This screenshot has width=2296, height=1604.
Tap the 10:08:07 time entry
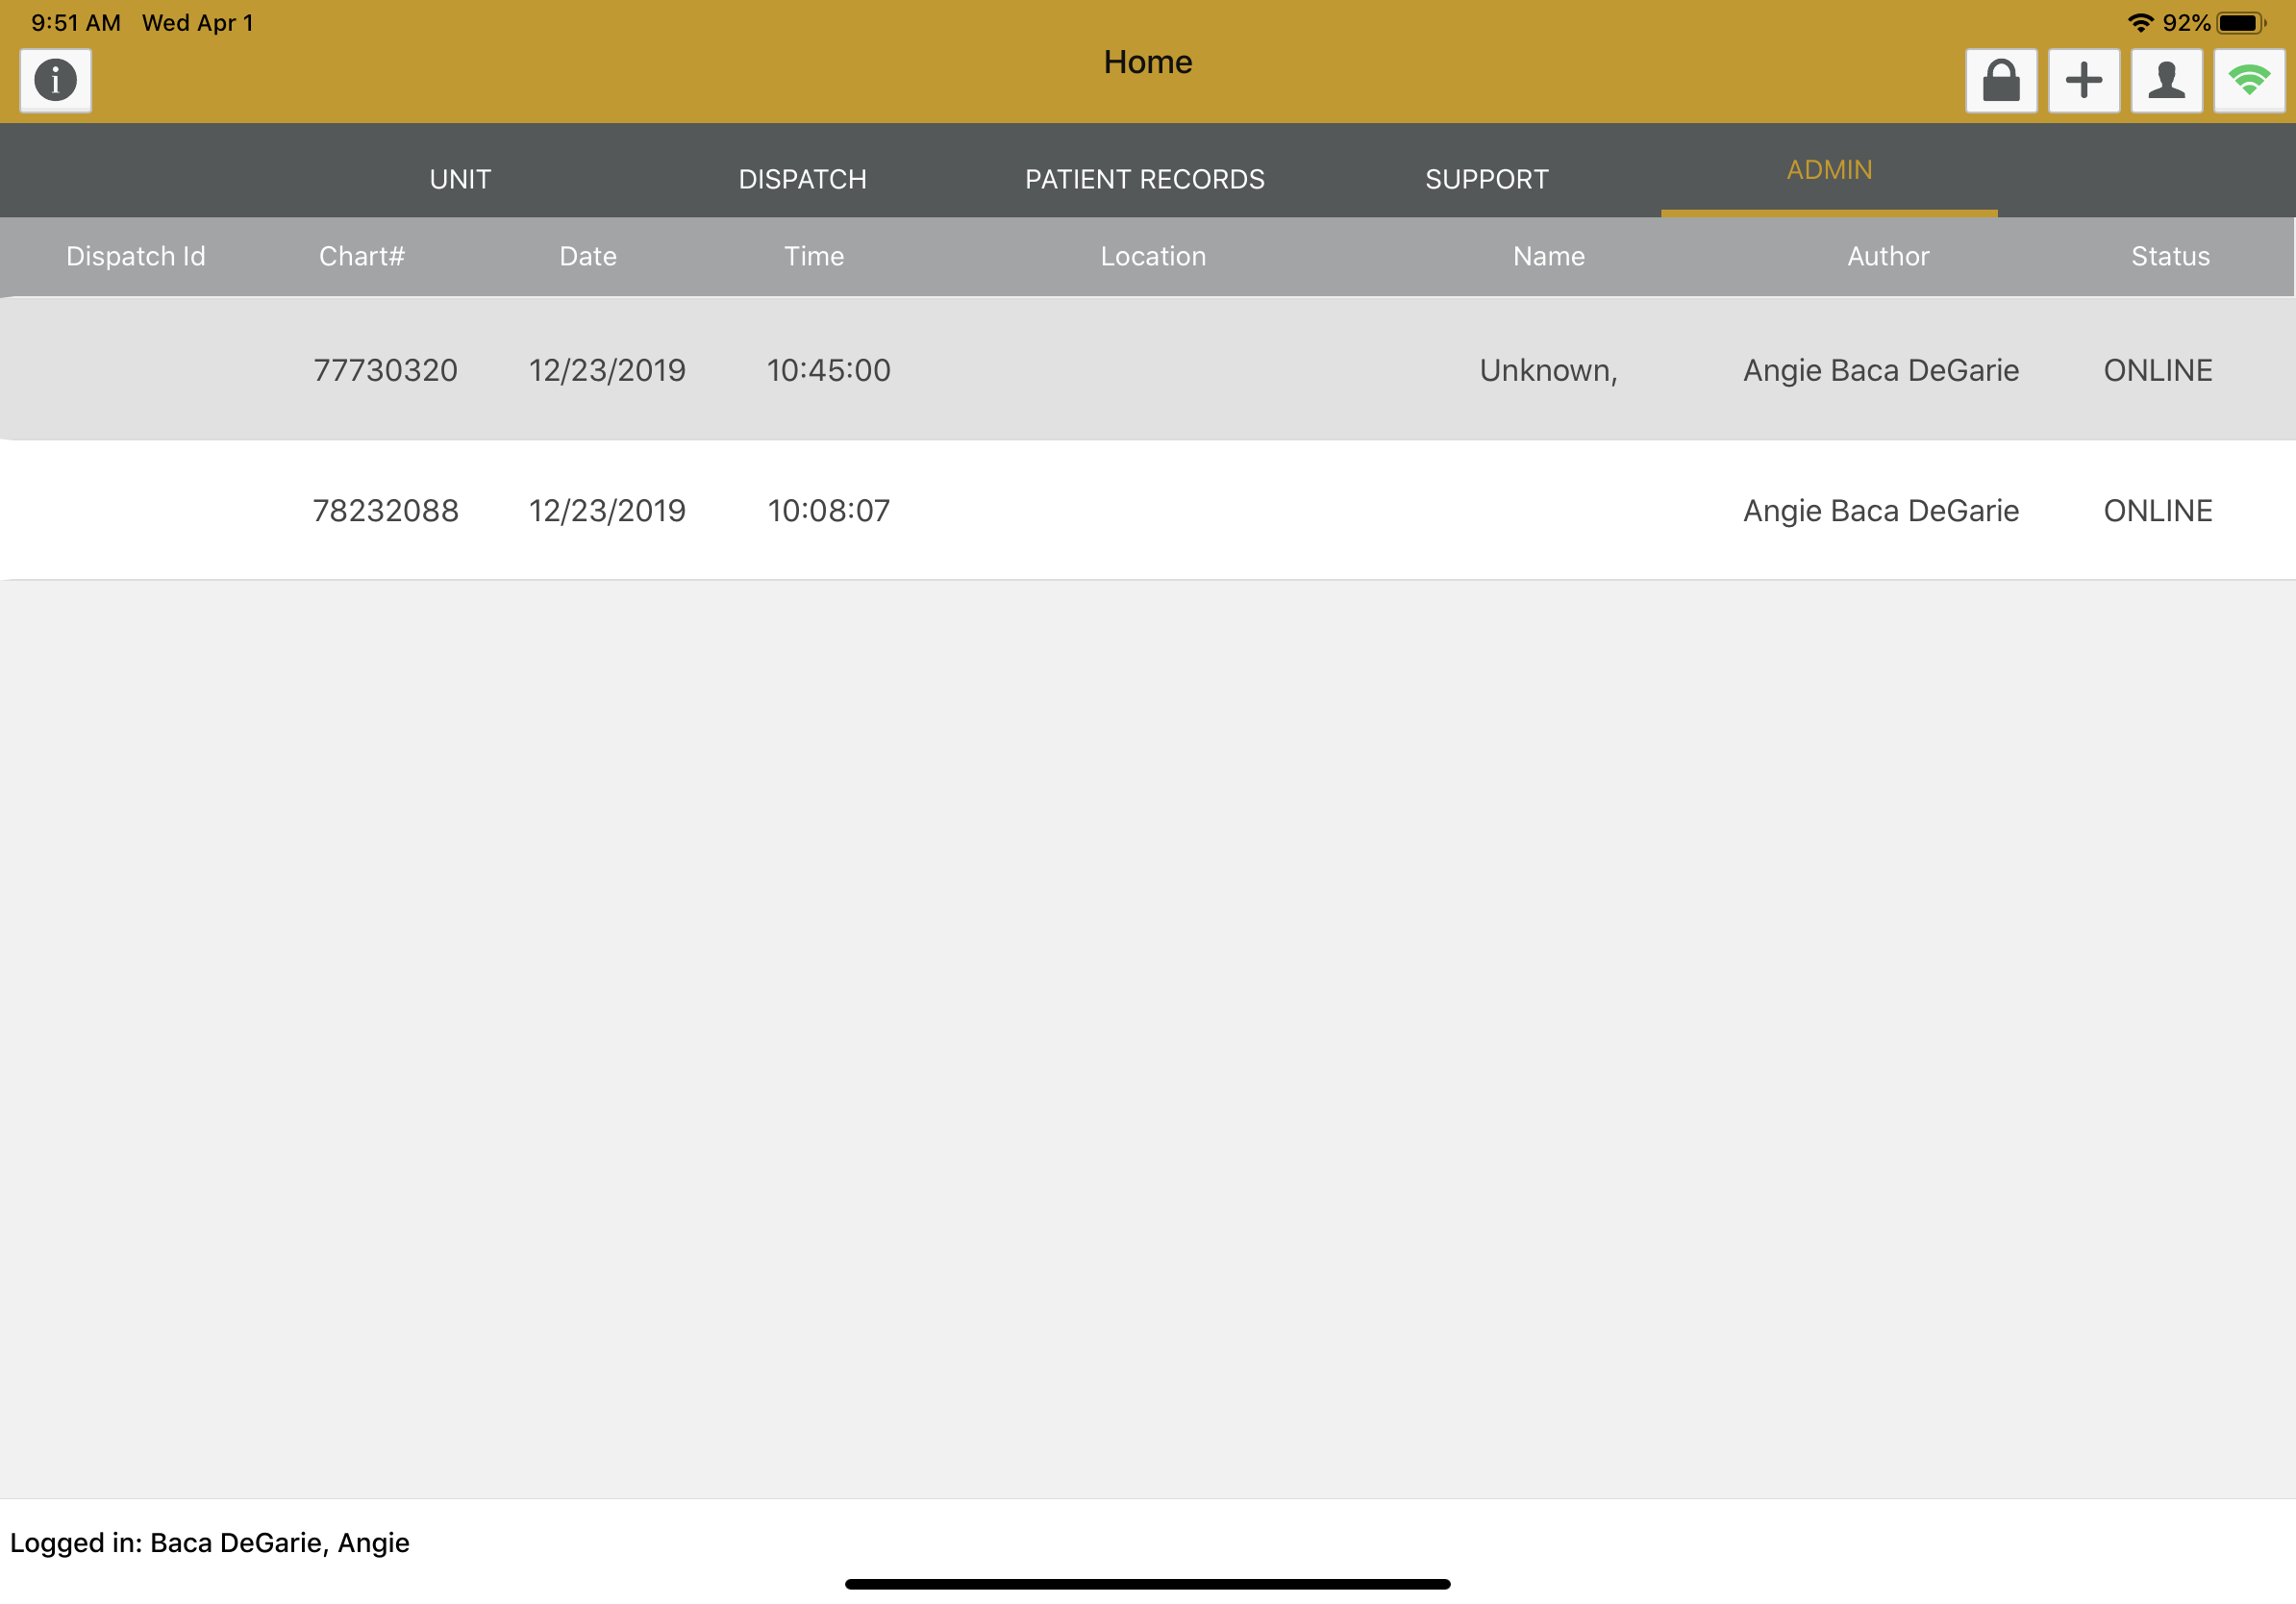(x=828, y=511)
